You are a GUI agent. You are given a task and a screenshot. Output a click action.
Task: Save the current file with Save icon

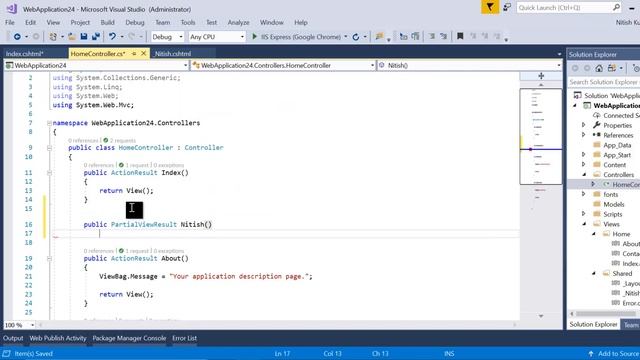coord(84,37)
